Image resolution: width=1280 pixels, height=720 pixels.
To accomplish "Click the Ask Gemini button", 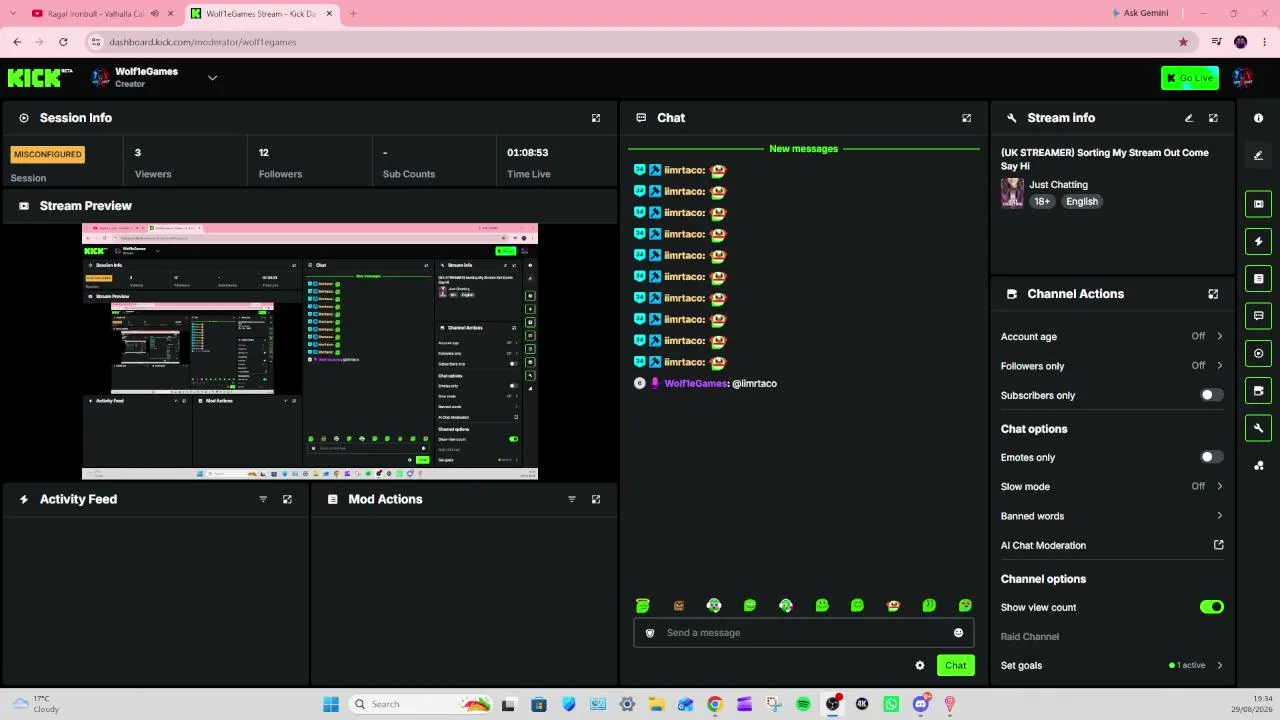I will 1139,13.
